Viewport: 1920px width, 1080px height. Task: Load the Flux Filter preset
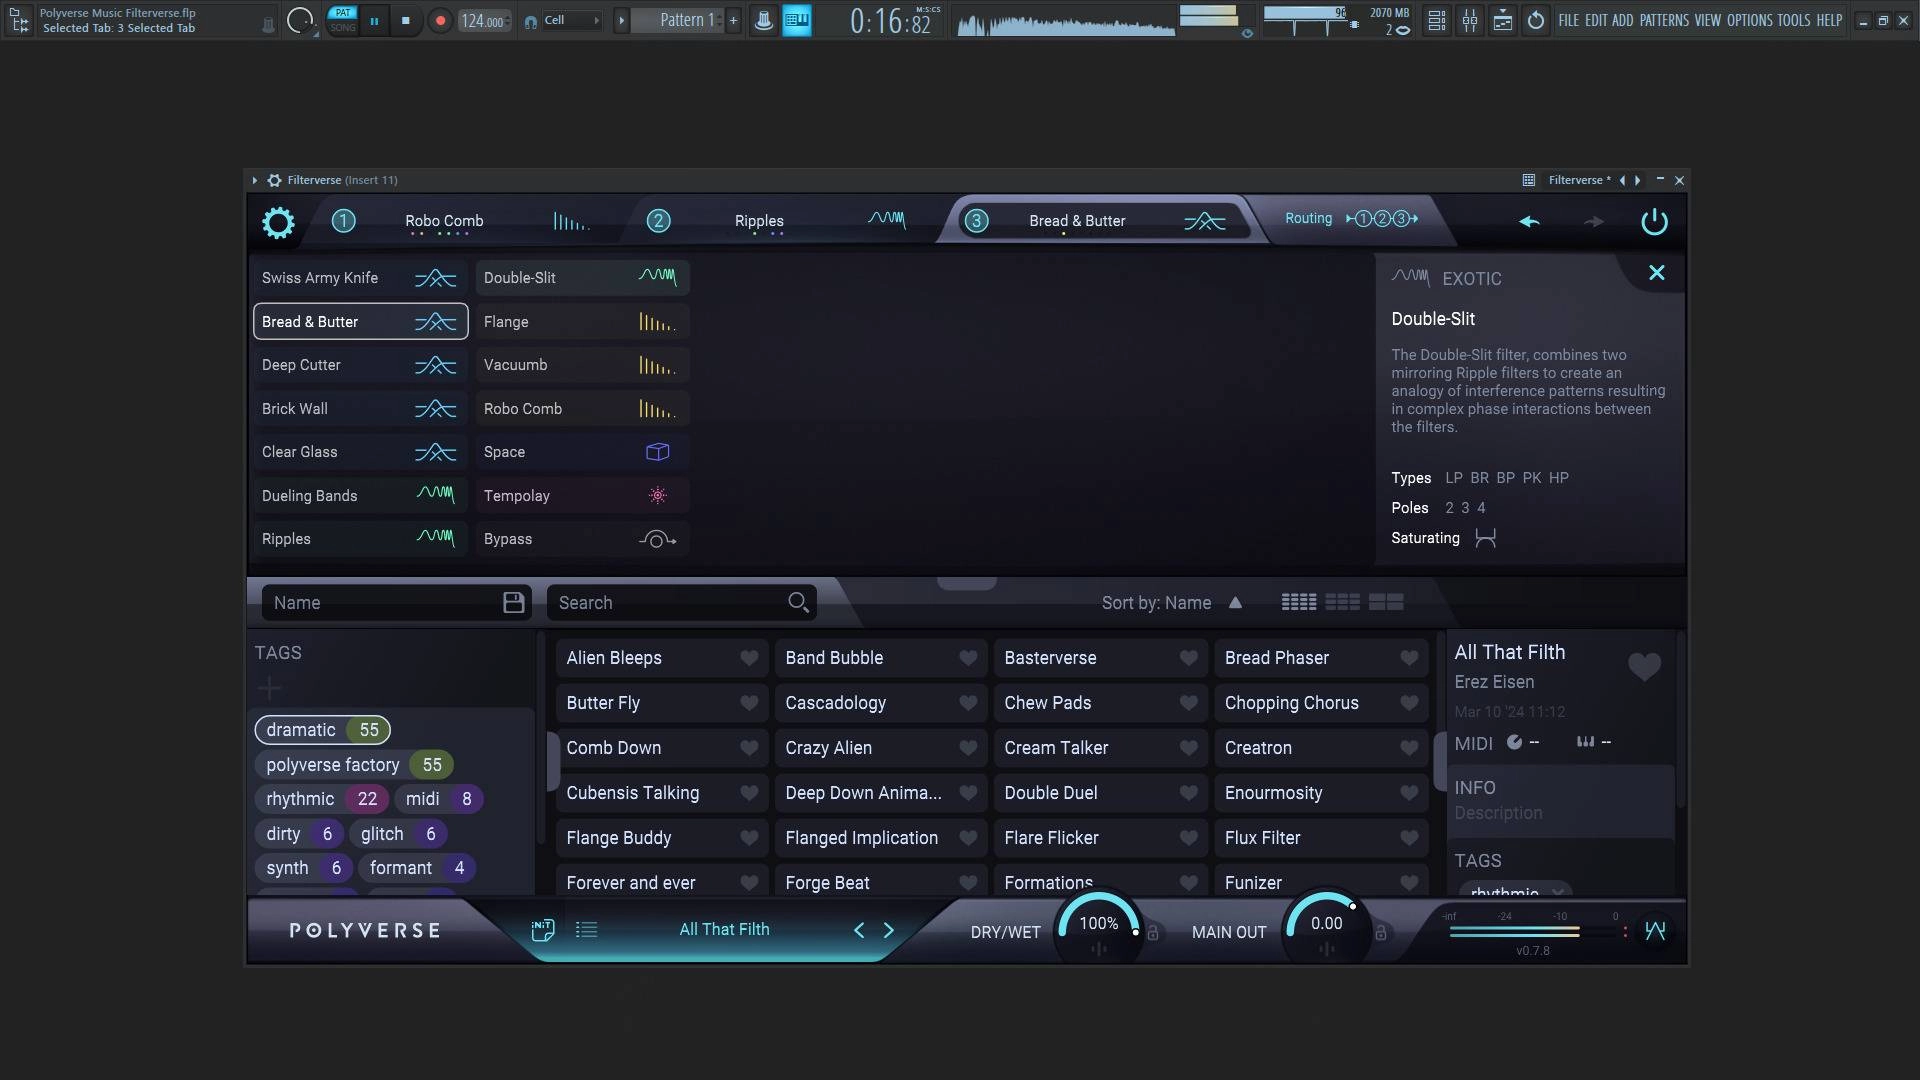1320,838
